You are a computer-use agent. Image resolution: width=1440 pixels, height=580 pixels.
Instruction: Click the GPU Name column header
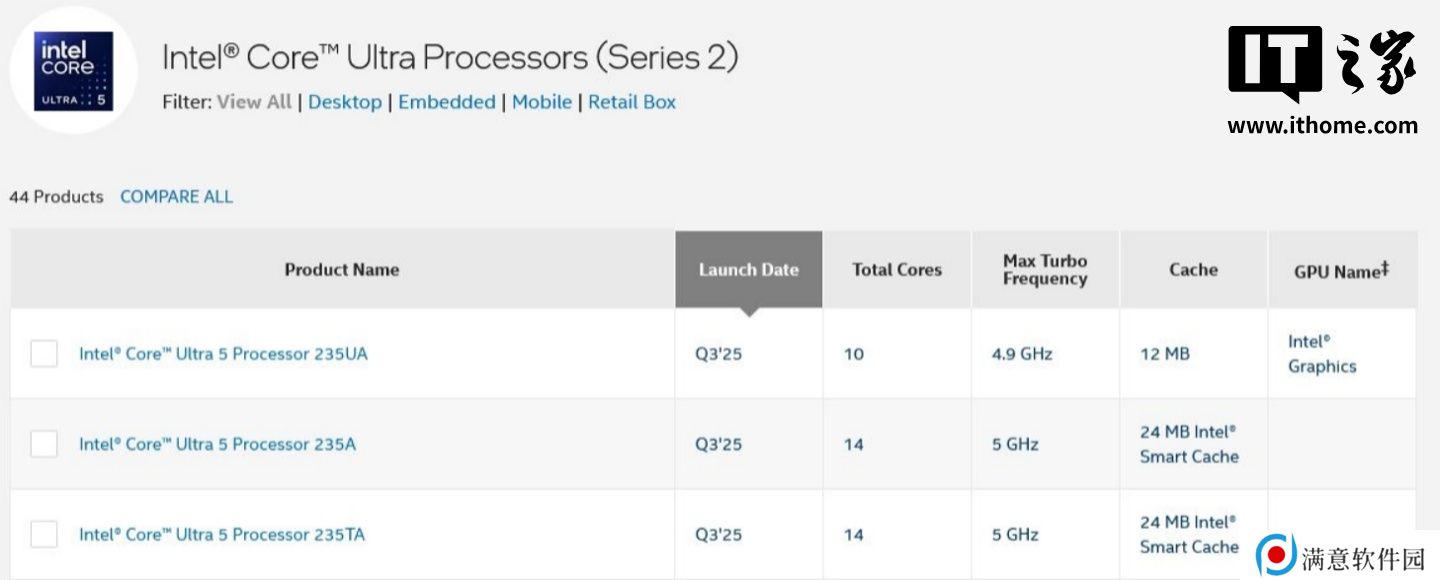point(1340,271)
